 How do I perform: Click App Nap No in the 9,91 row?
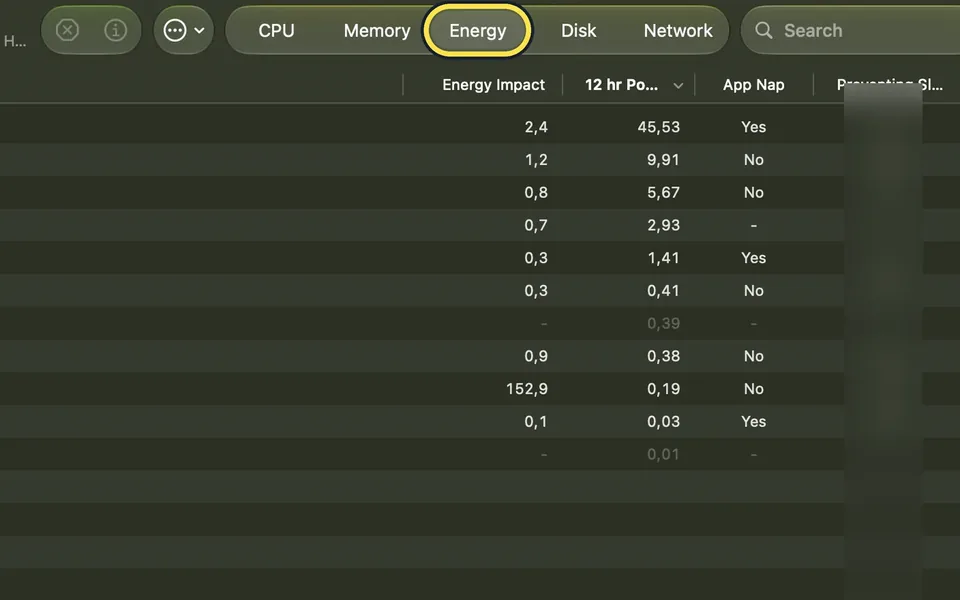[x=753, y=160]
